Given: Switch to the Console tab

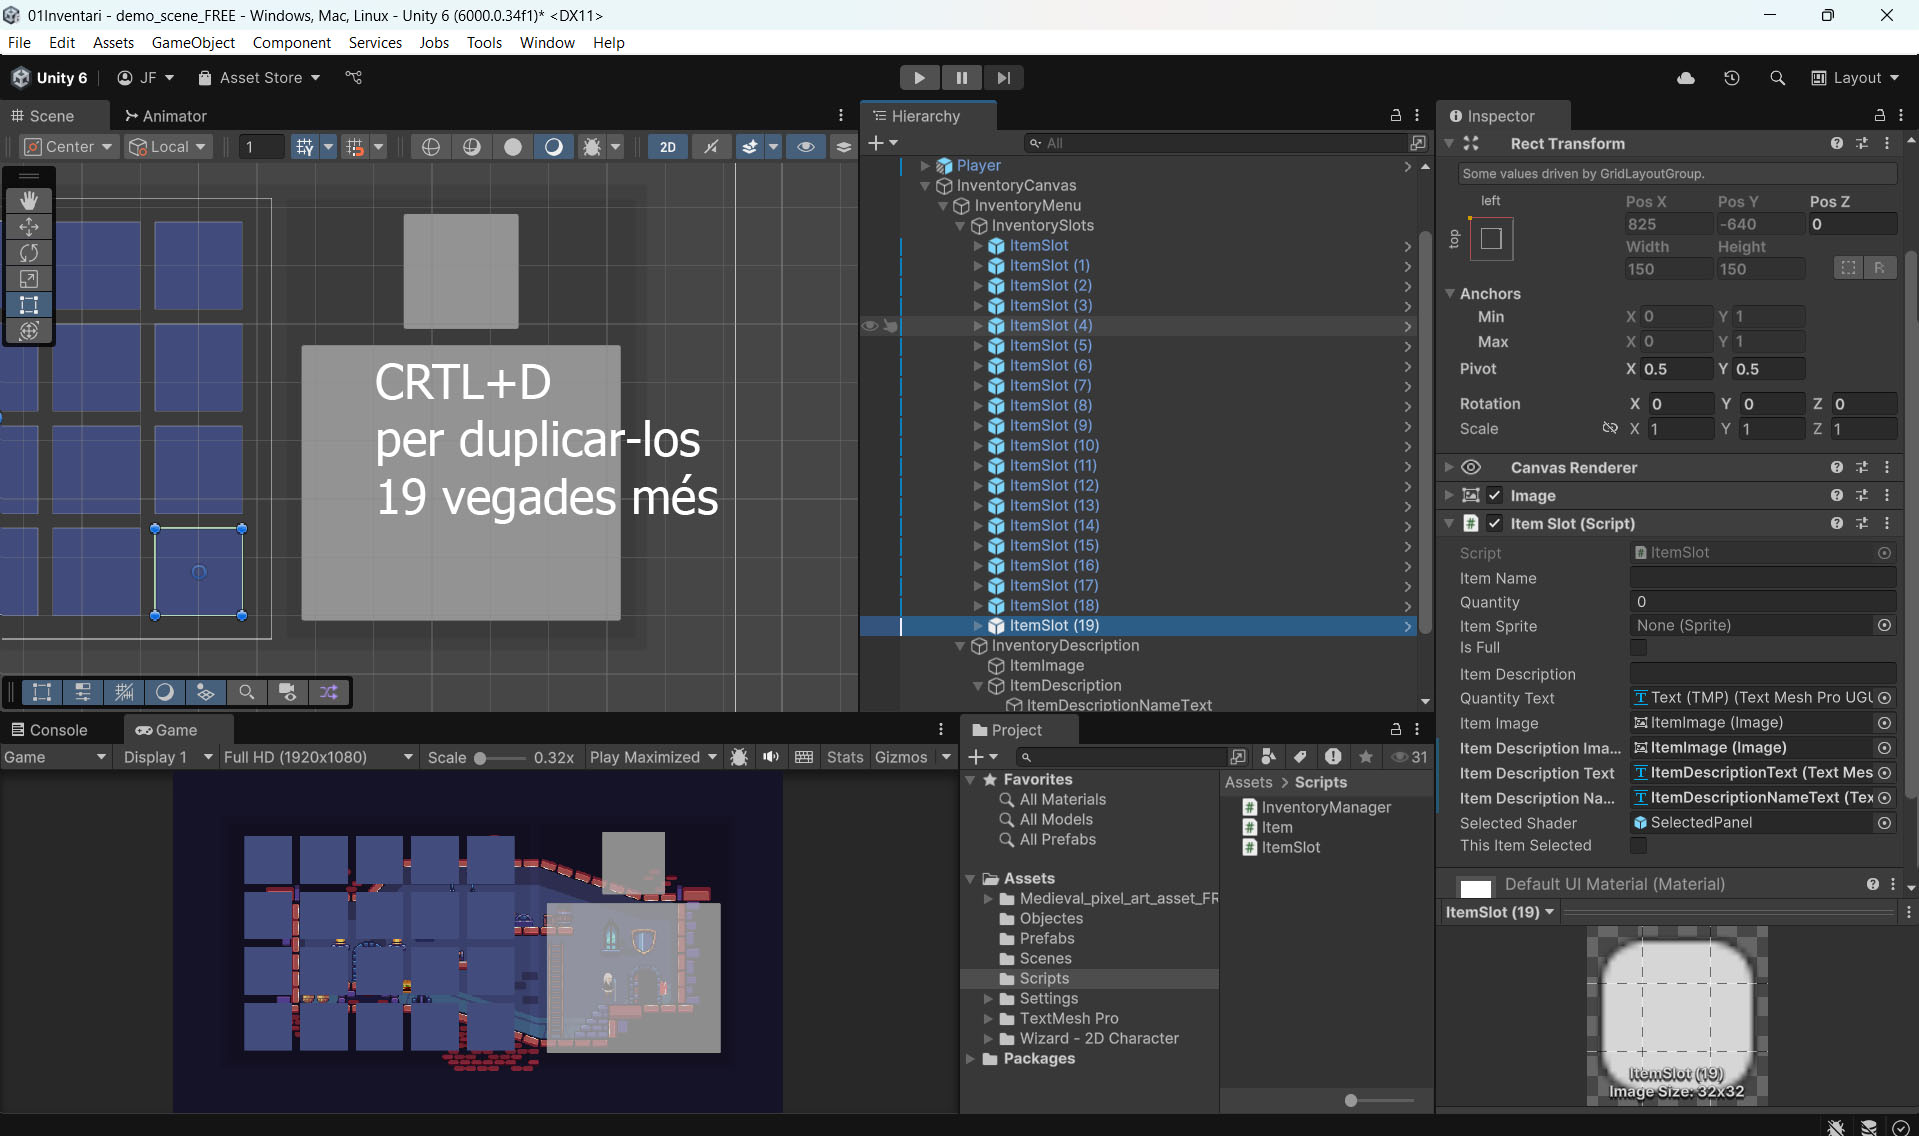Looking at the screenshot, I should pos(50,730).
